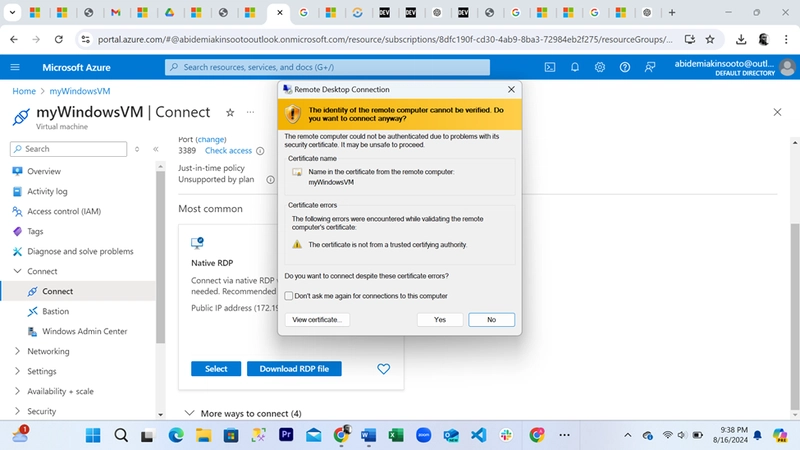
Task: Collapse the sidebar using the double chevron
Action: tap(156, 149)
